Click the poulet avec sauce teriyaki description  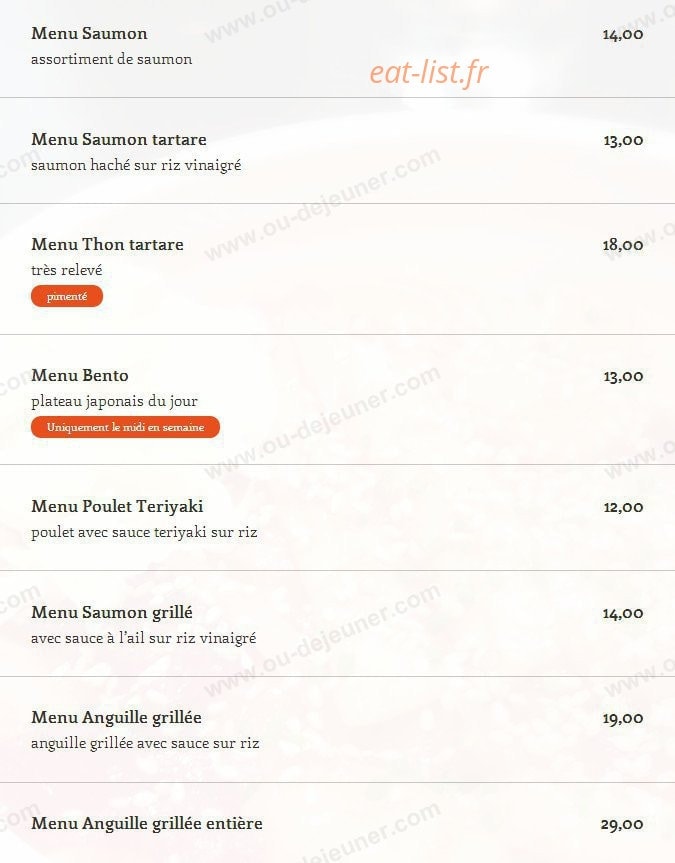click(144, 532)
